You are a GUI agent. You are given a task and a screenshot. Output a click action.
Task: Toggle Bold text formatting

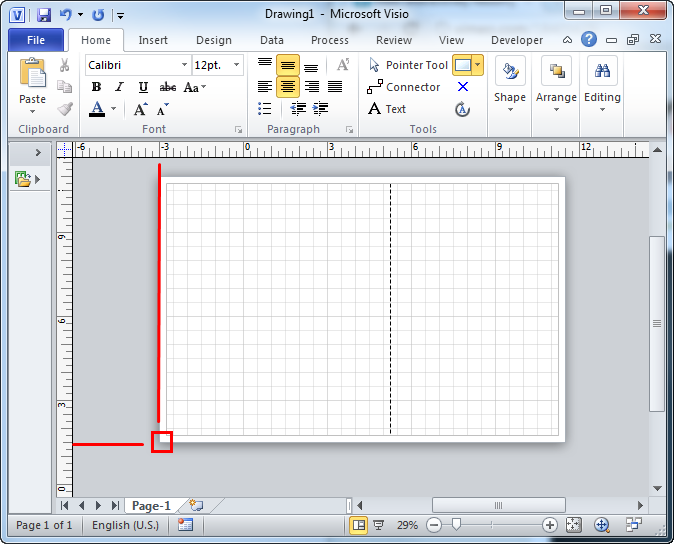[x=96, y=87]
